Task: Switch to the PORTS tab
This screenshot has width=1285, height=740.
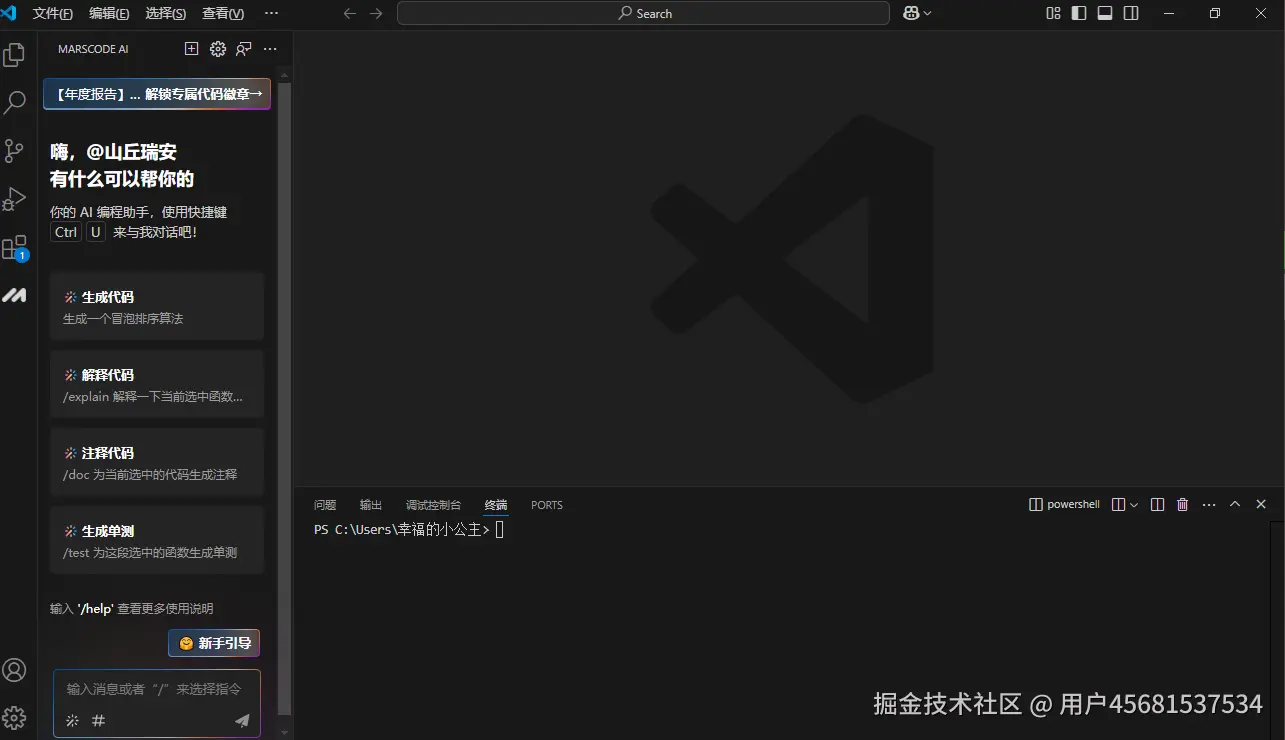Action: coord(547,505)
